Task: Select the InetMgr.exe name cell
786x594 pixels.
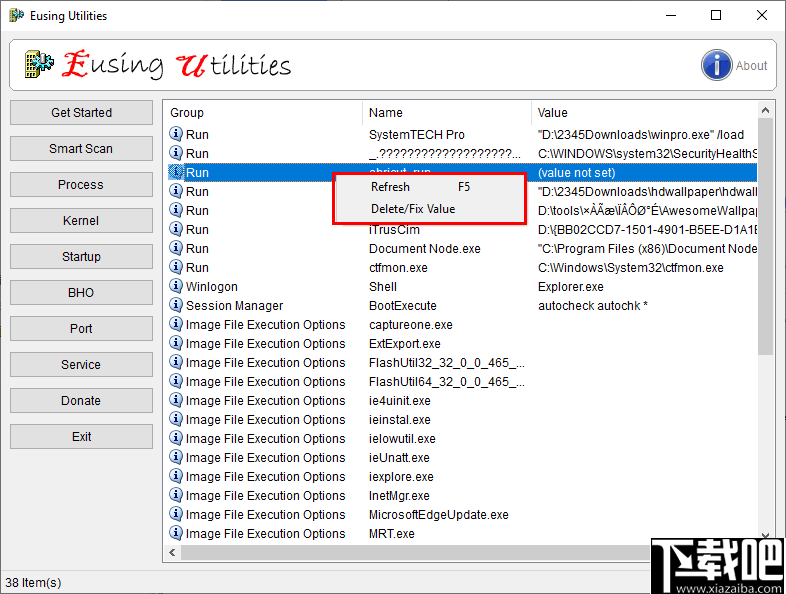Action: point(399,496)
